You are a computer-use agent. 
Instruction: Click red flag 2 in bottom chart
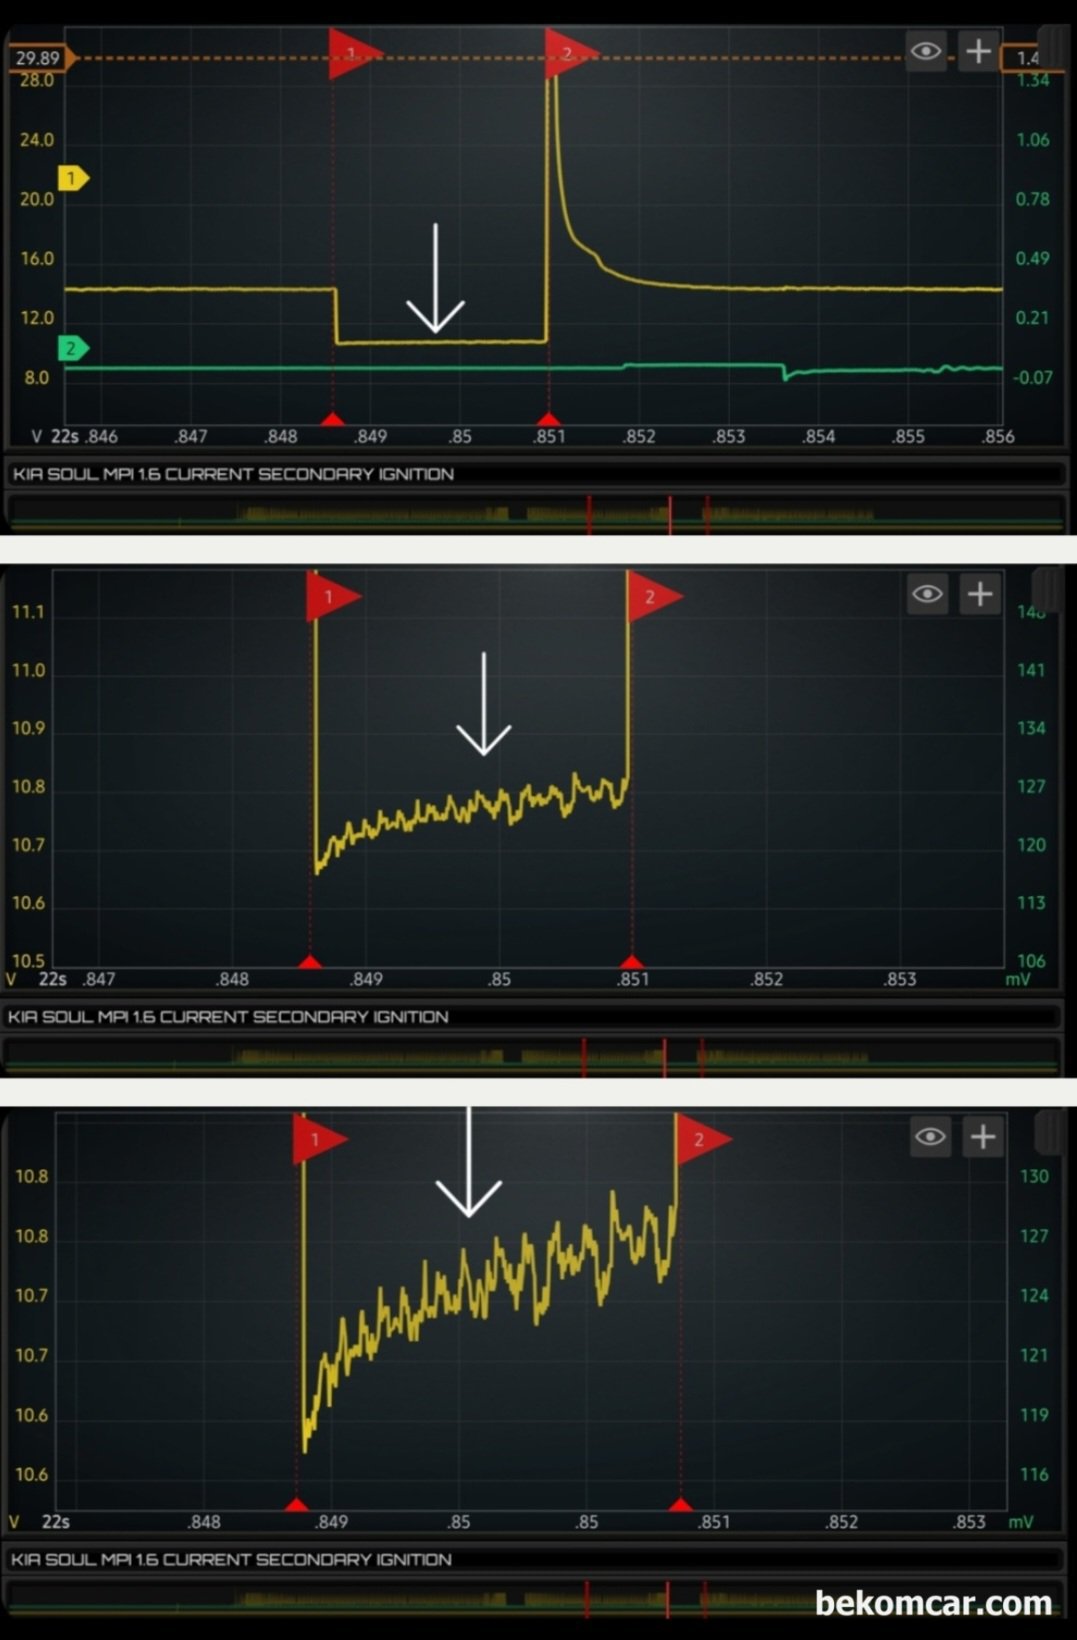click(703, 1139)
